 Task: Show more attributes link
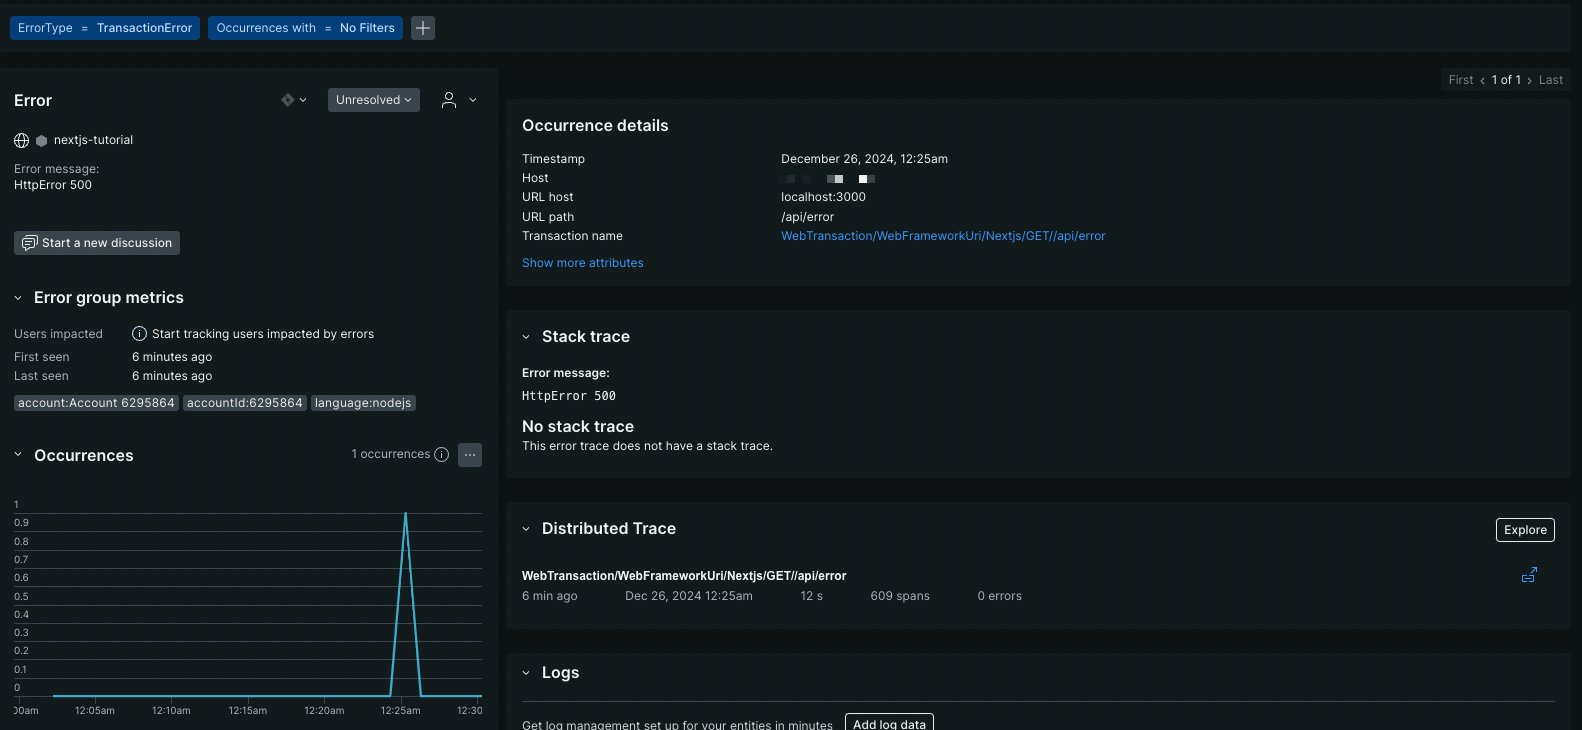click(583, 263)
